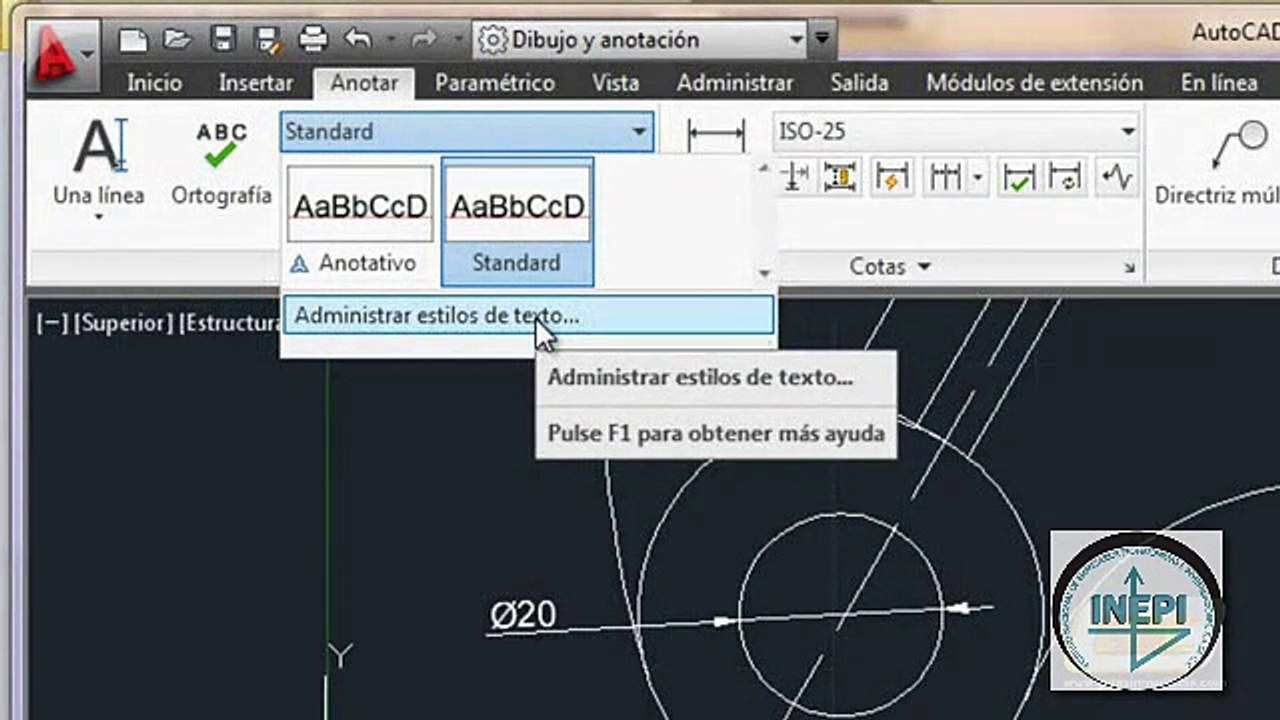Screen dimensions: 1280x720
Task: Select the Anotar ribbon tab
Action: click(x=364, y=83)
